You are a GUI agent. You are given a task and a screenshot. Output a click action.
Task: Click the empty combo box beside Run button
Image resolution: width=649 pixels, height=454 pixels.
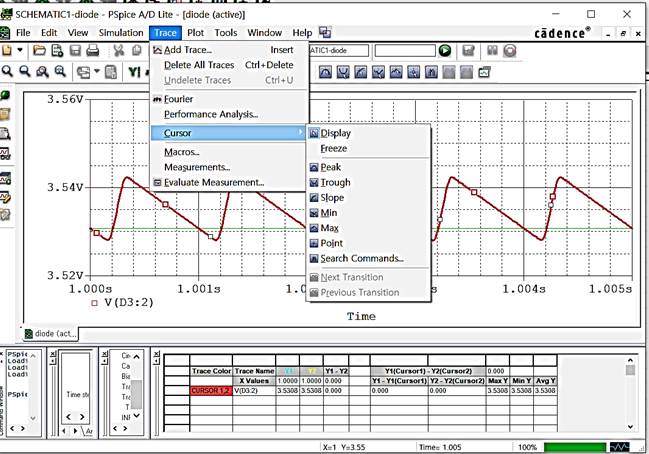pyautogui.click(x=405, y=50)
